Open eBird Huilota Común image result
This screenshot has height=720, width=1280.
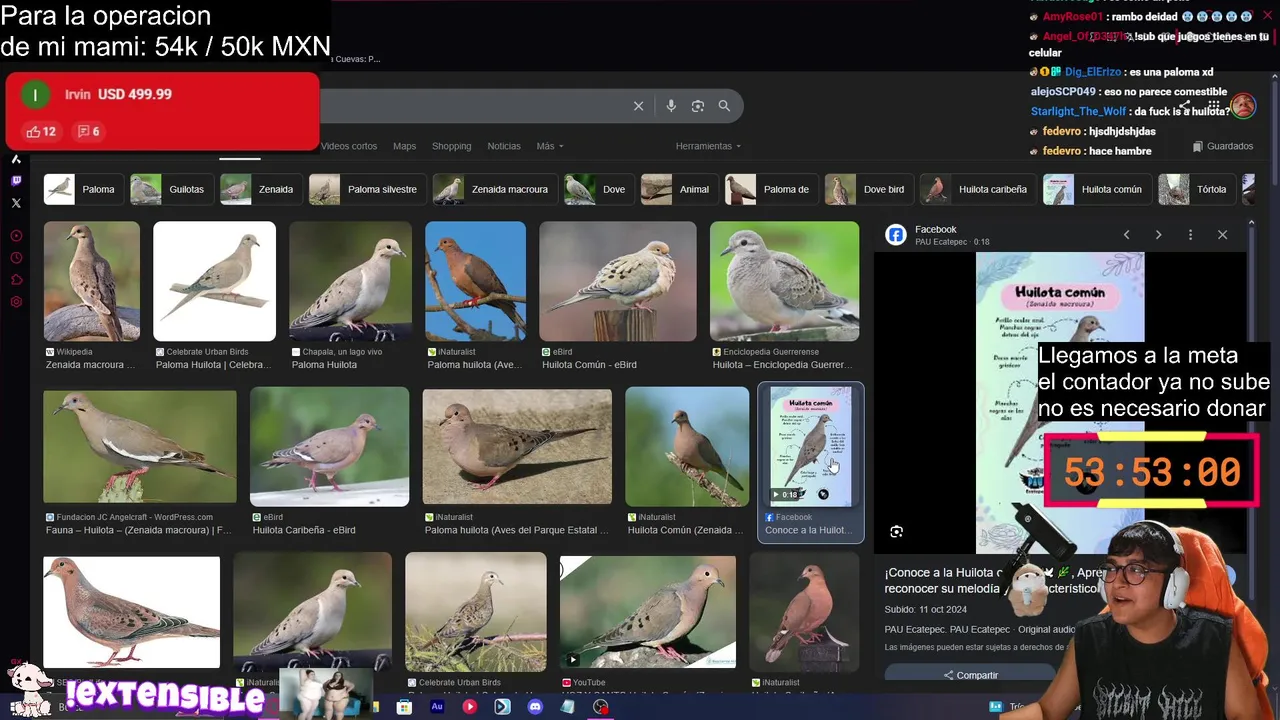(617, 282)
